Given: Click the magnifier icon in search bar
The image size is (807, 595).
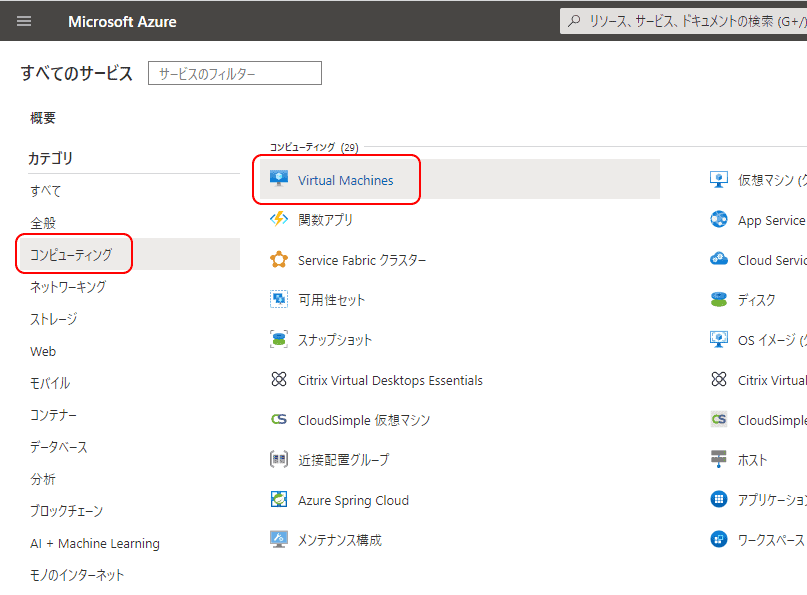Looking at the screenshot, I should [x=574, y=21].
